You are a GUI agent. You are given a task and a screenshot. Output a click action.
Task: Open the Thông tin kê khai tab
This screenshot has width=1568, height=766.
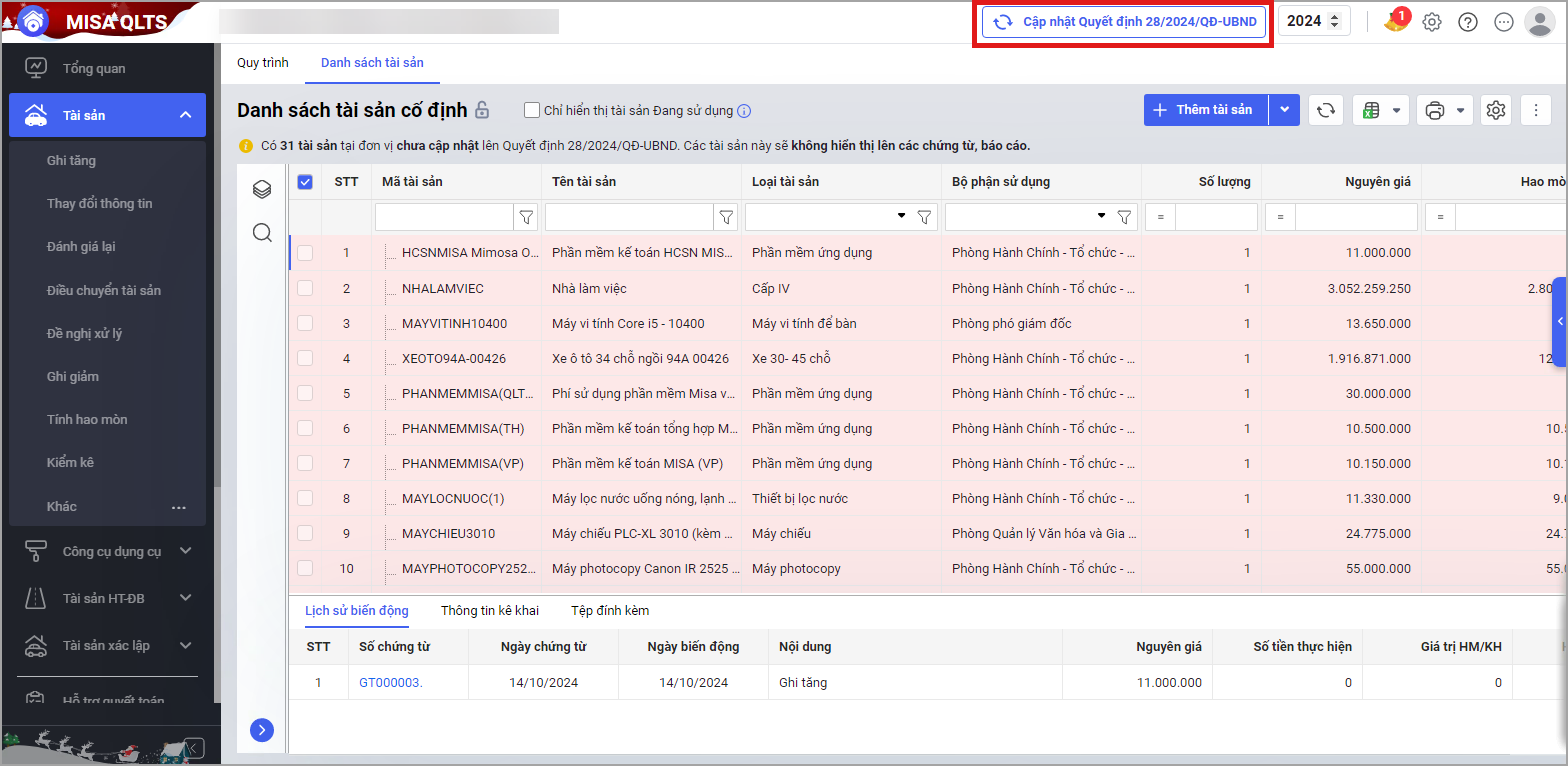coord(490,610)
